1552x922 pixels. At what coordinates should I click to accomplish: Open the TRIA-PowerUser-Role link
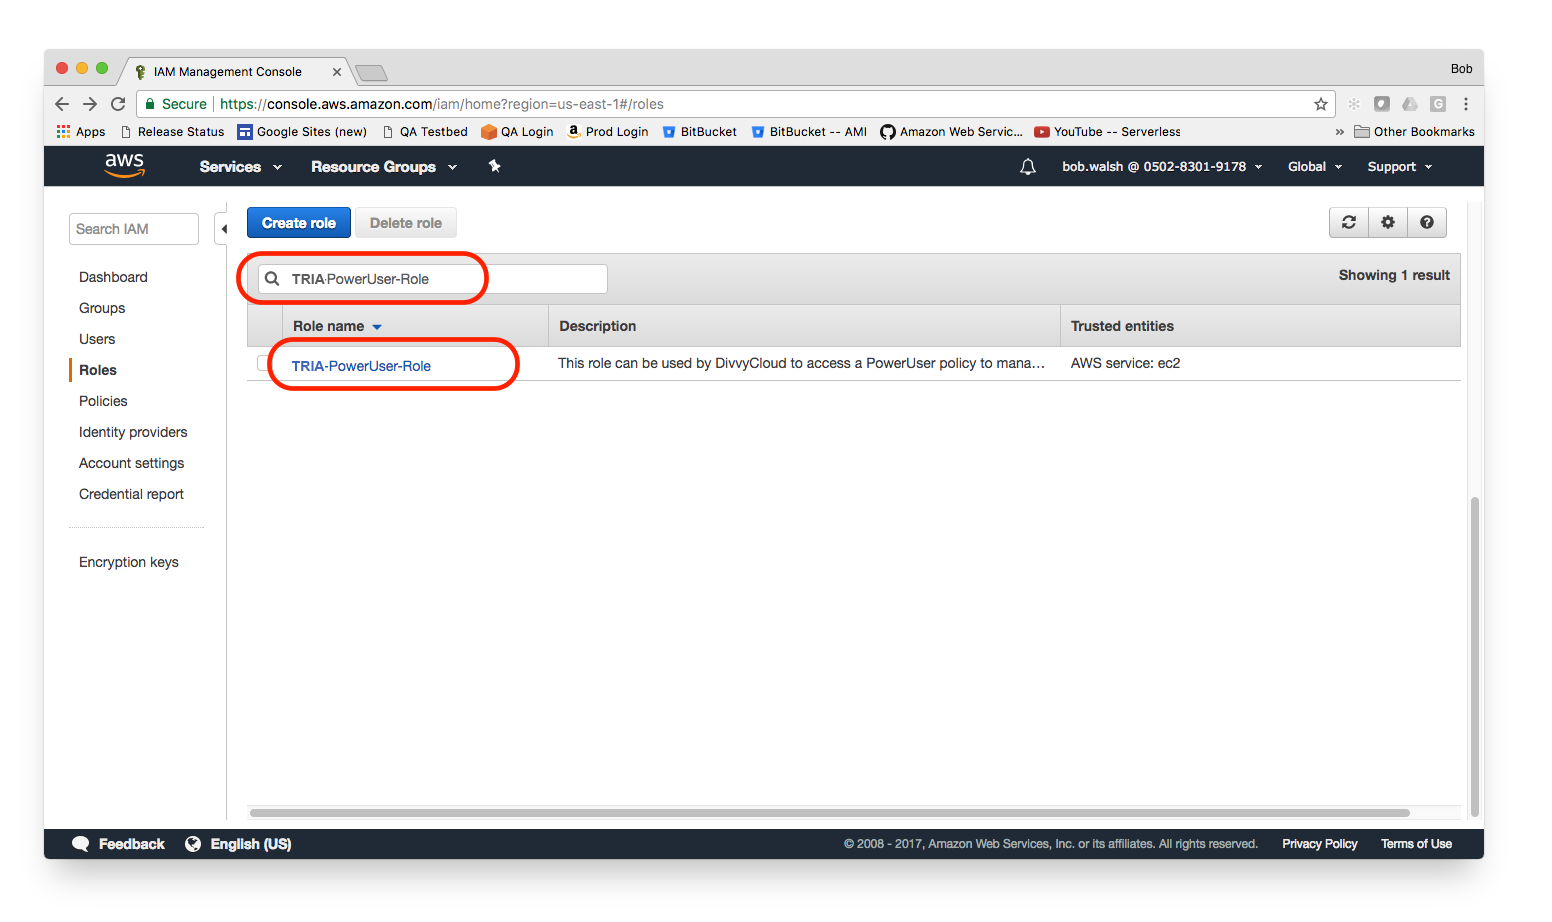pyautogui.click(x=361, y=366)
